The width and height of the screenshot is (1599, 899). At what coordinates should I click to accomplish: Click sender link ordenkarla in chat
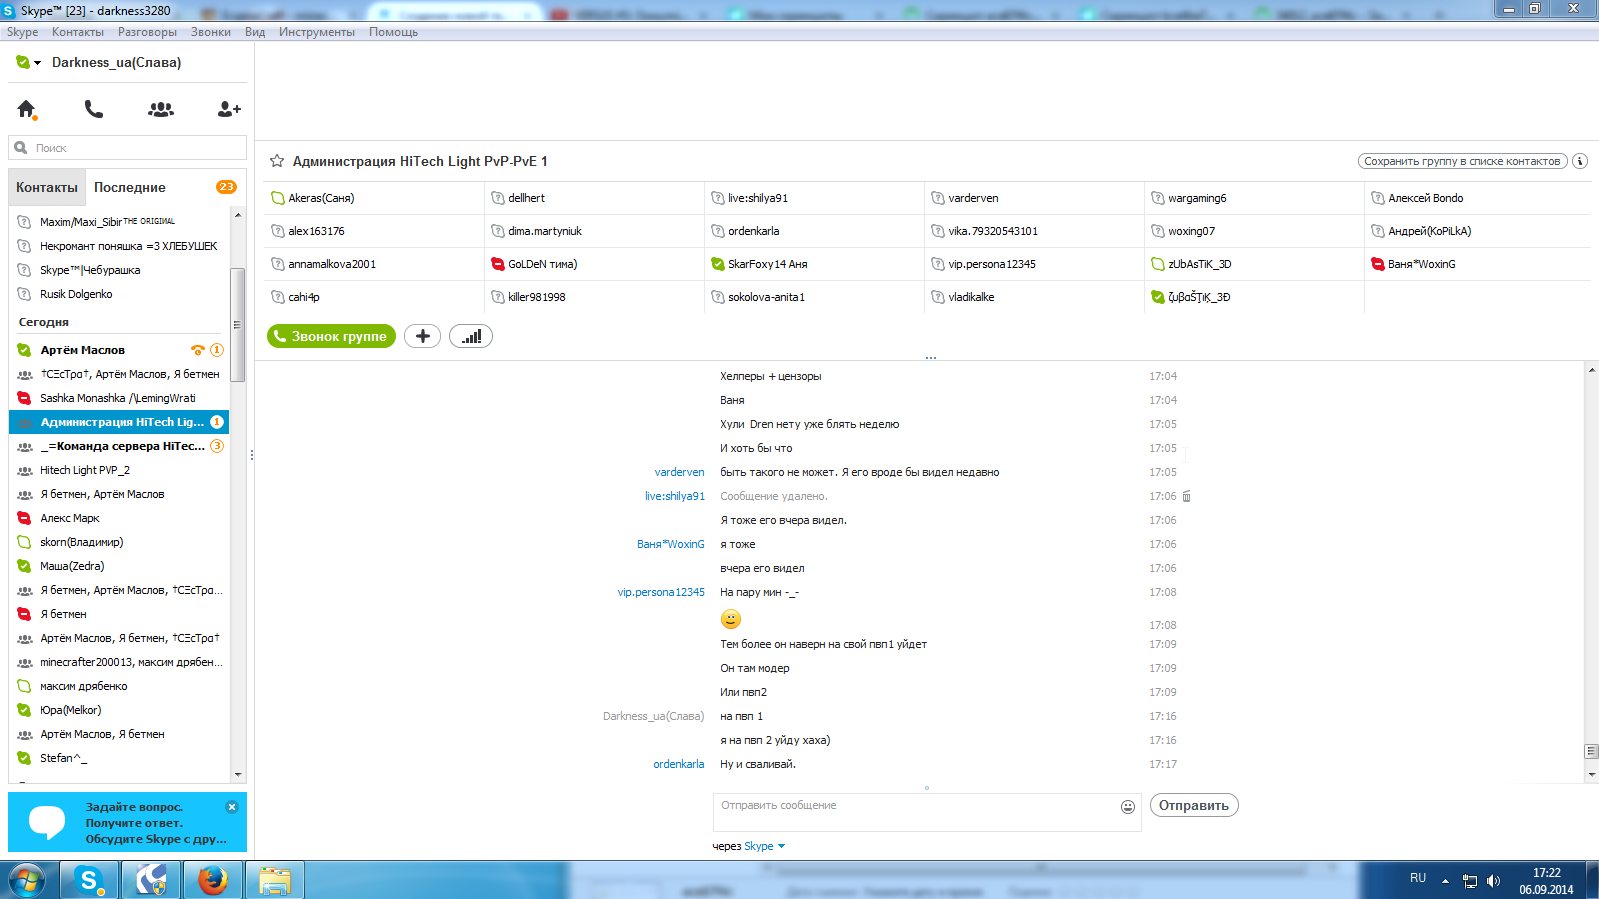(x=678, y=764)
